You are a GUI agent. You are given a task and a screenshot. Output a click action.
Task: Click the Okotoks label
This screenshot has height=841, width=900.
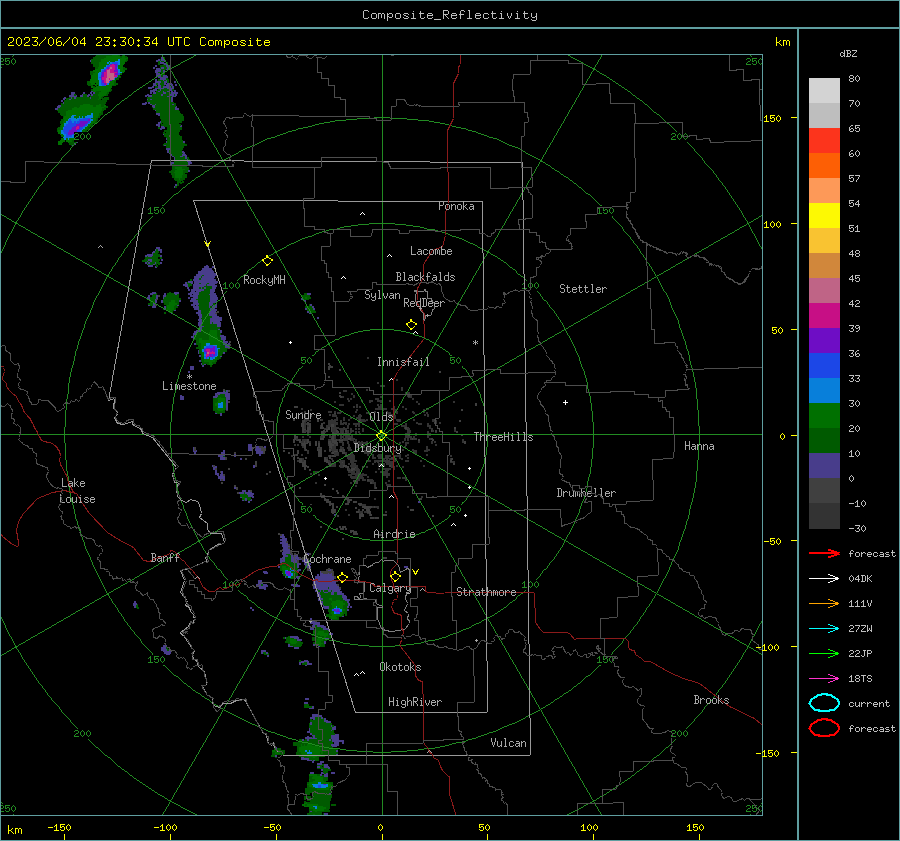coord(400,667)
